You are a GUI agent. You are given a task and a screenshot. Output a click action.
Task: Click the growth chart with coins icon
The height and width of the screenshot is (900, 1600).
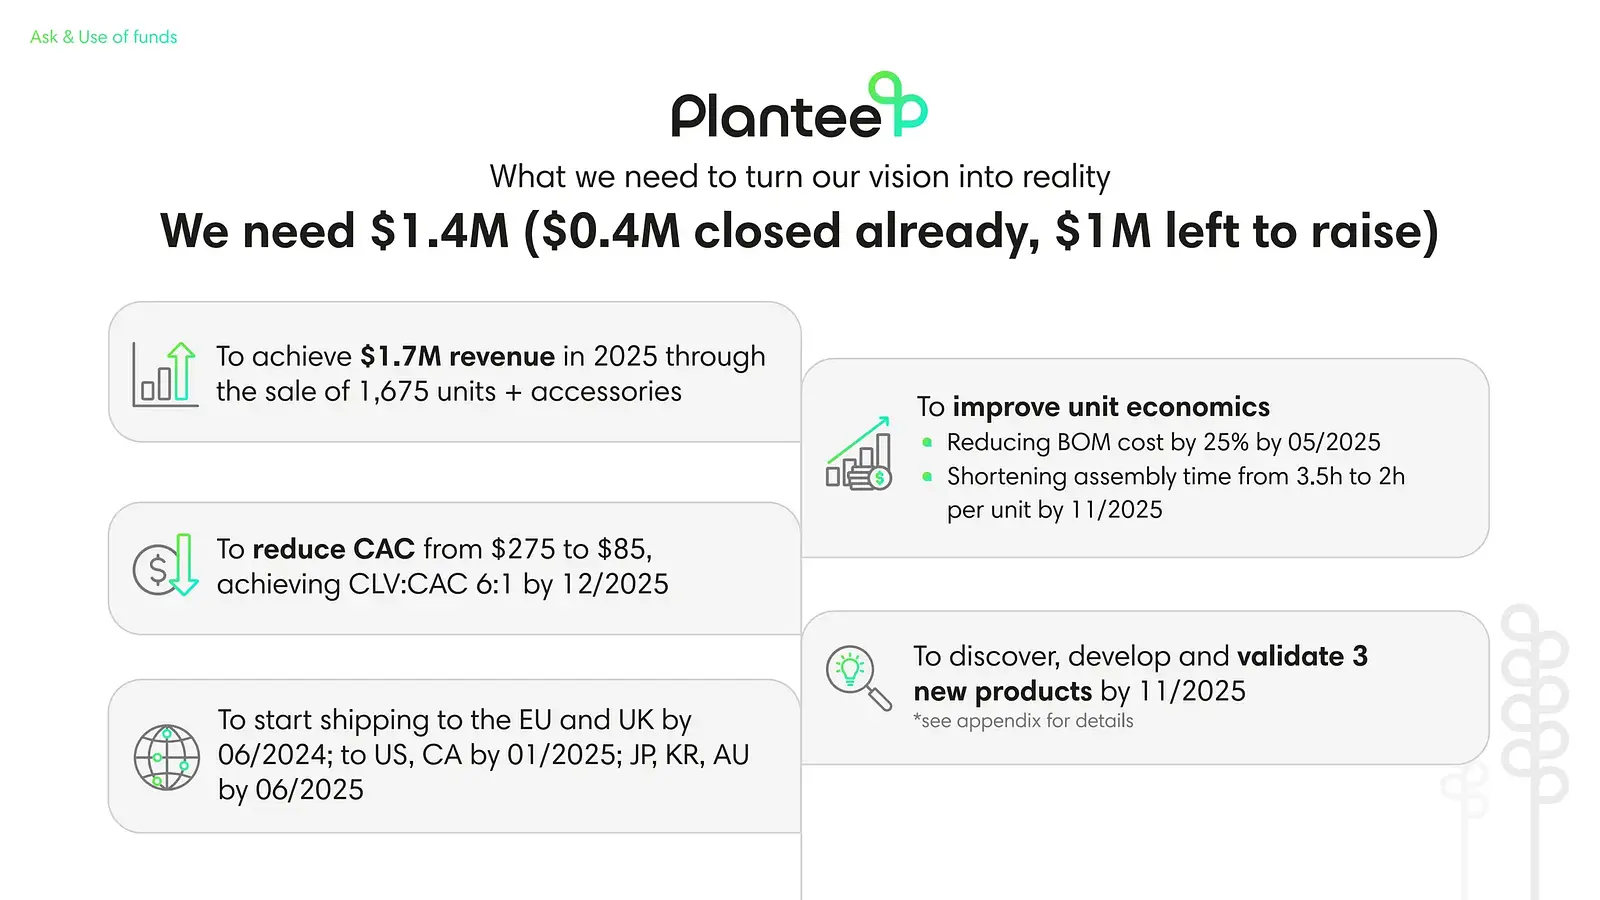pos(859,453)
